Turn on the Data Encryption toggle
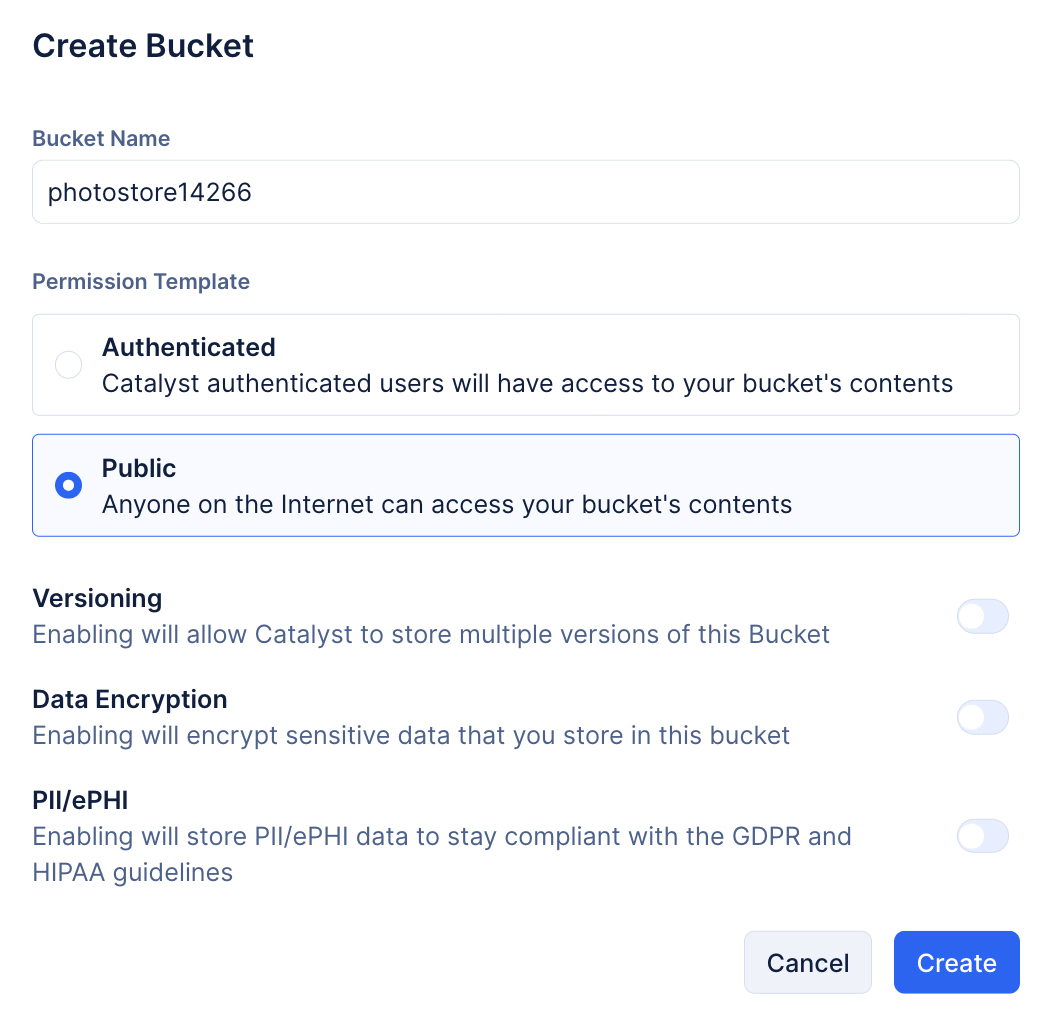Image resolution: width=1054 pixels, height=1030 pixels. [982, 718]
